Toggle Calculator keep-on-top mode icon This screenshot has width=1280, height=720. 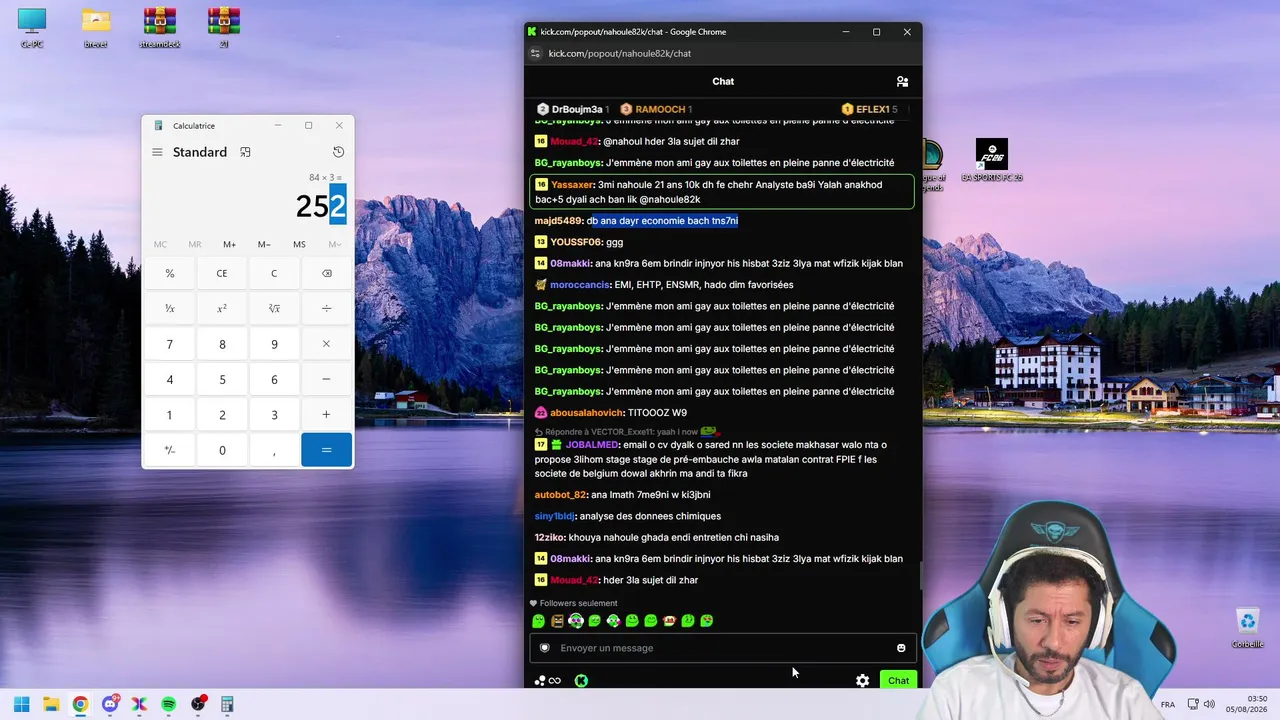[245, 152]
